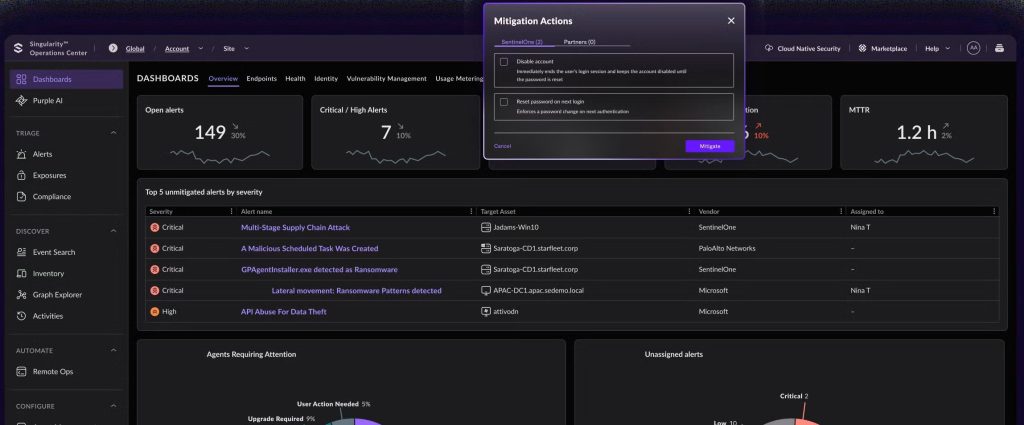Collapse the DISCOVER sidebar section
Image resolution: width=1024 pixels, height=425 pixels.
pos(113,231)
